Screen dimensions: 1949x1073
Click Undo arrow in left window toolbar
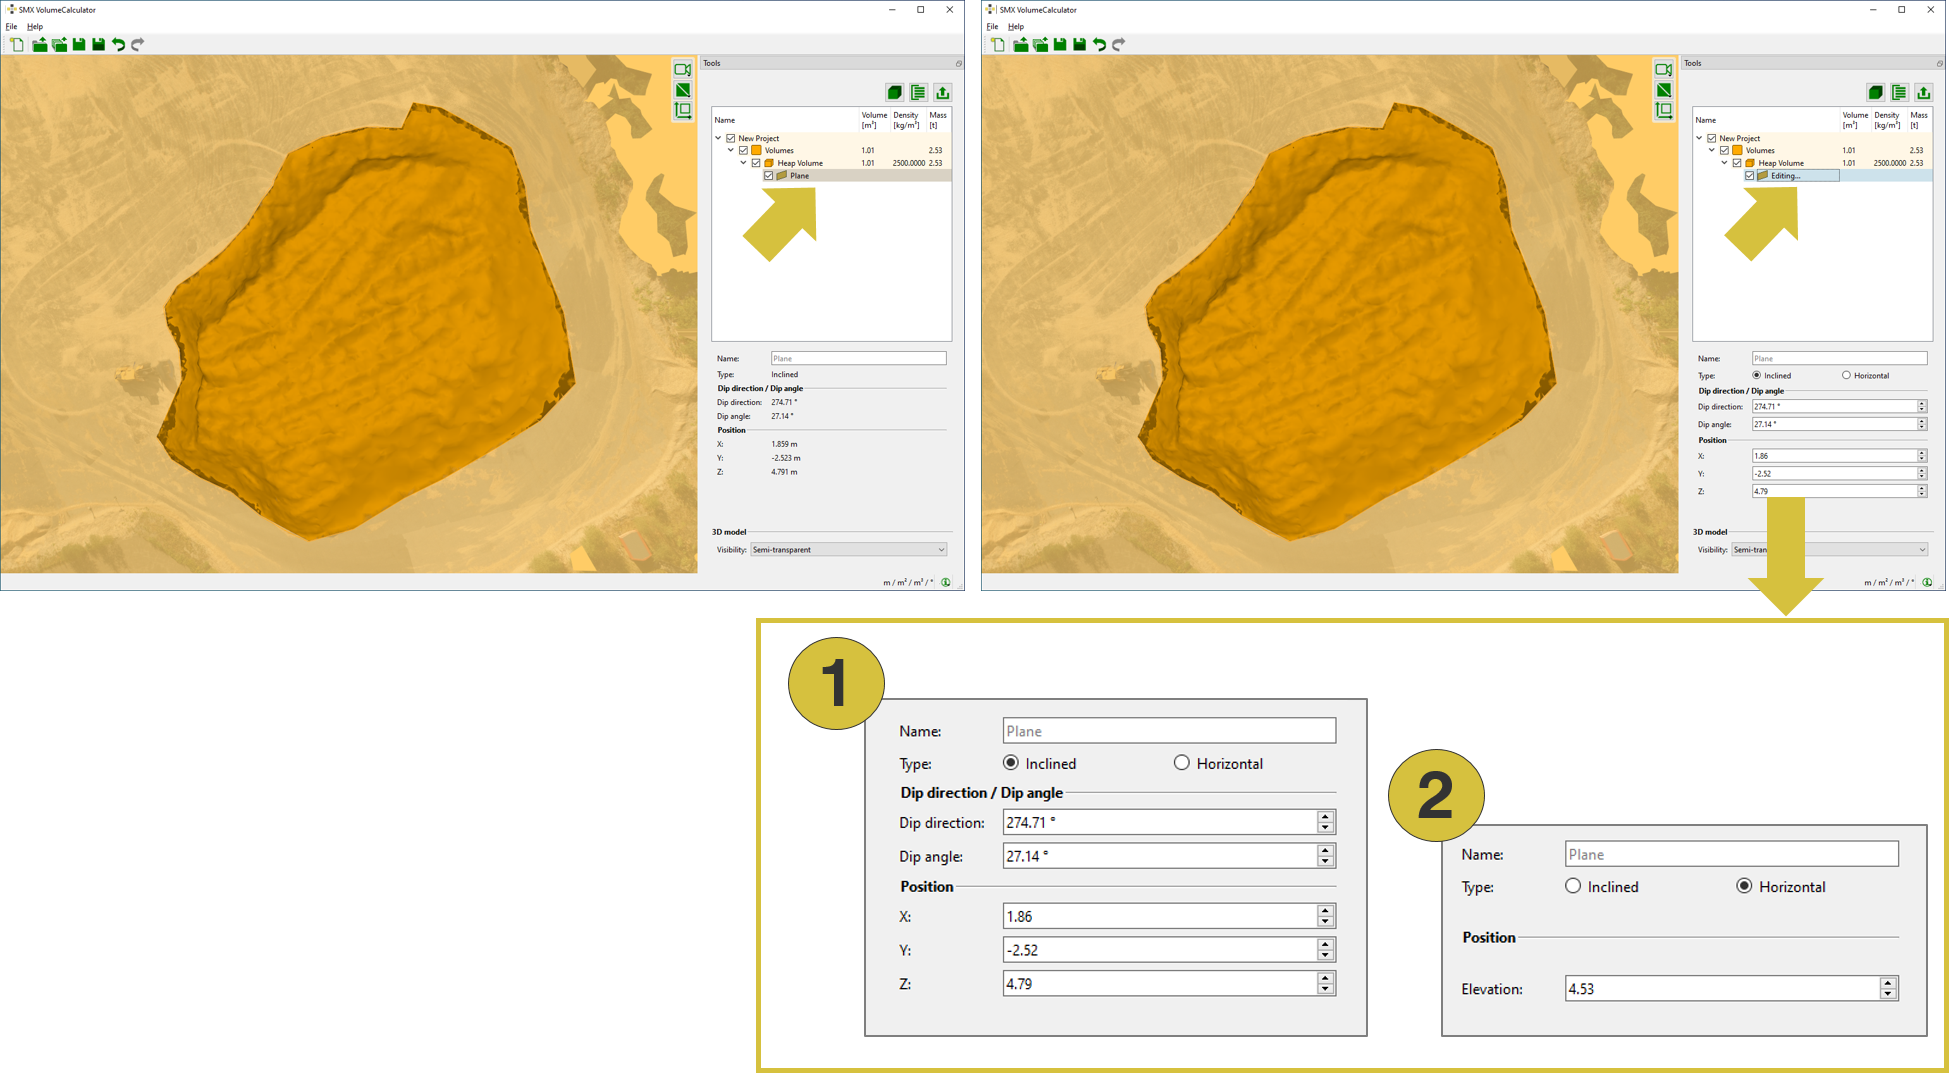point(118,44)
